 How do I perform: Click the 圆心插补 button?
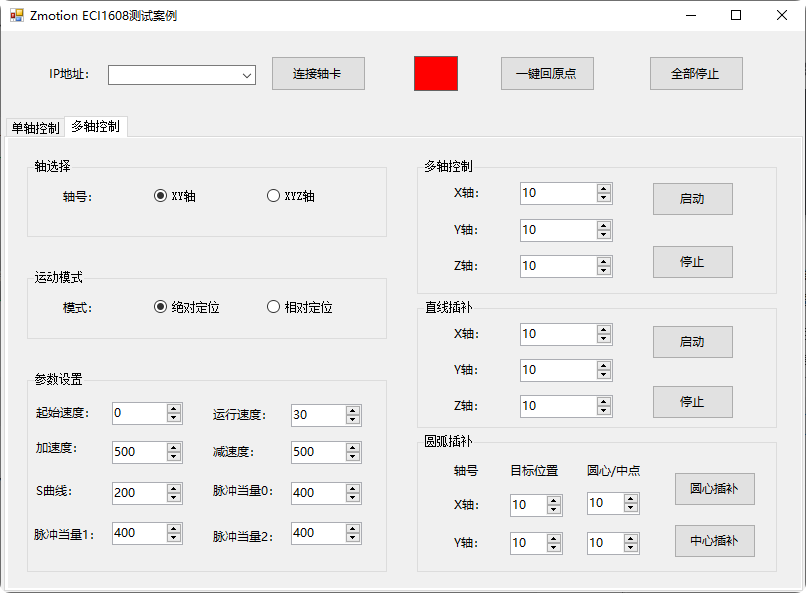(x=715, y=489)
